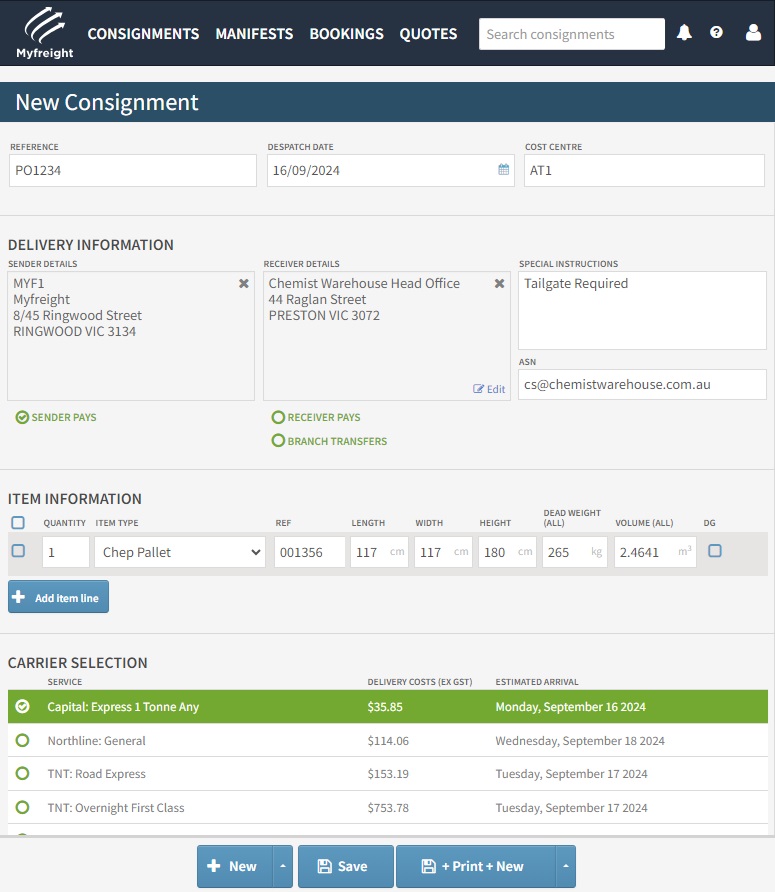The image size is (775, 892).
Task: Open the Item Type dropdown Chep Pallet
Action: point(180,552)
